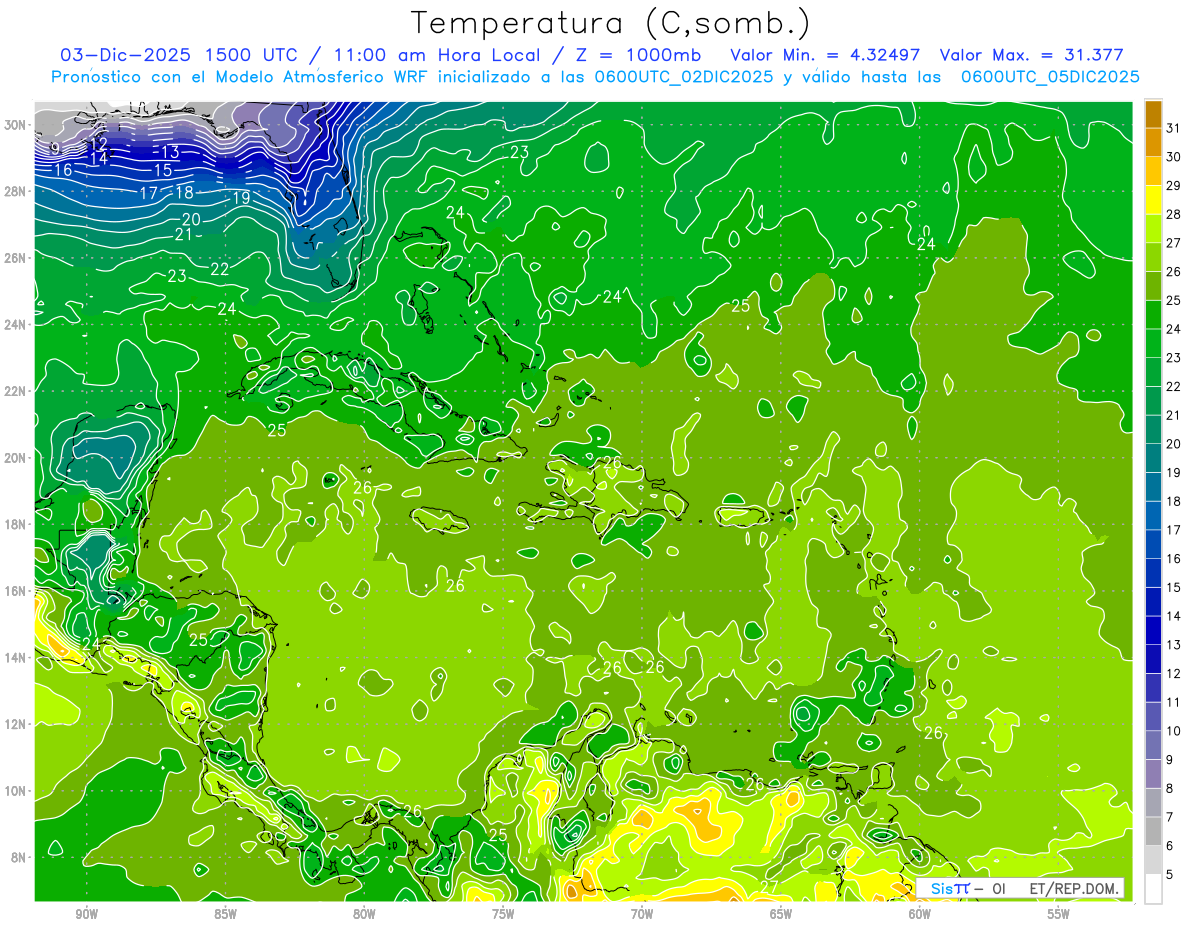This screenshot has width=1200, height=927.
Task: Click the 'ET/REP.DOM.' credit label
Action: (x=1074, y=888)
